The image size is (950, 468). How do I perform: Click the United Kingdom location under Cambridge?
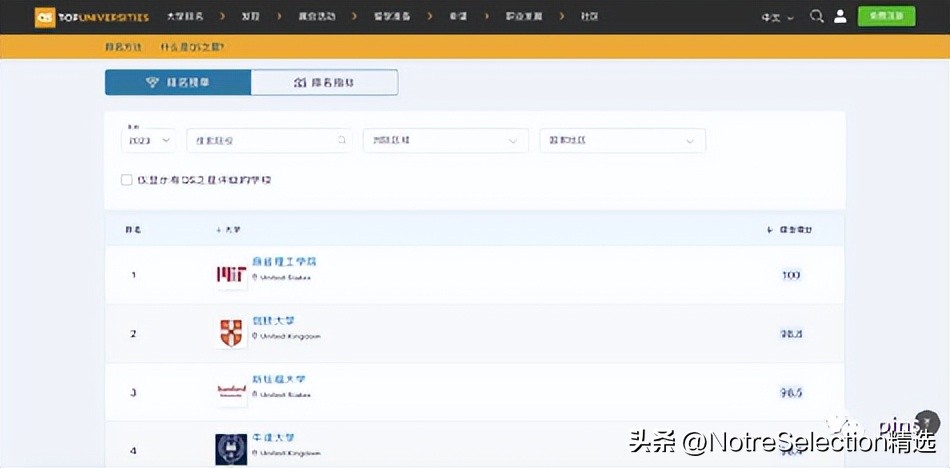[287, 336]
